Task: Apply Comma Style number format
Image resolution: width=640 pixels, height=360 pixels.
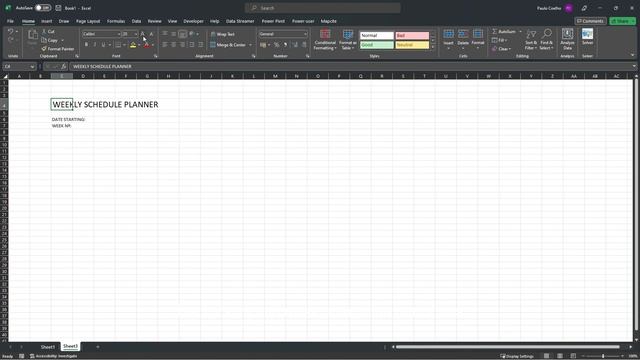Action: pos(285,45)
